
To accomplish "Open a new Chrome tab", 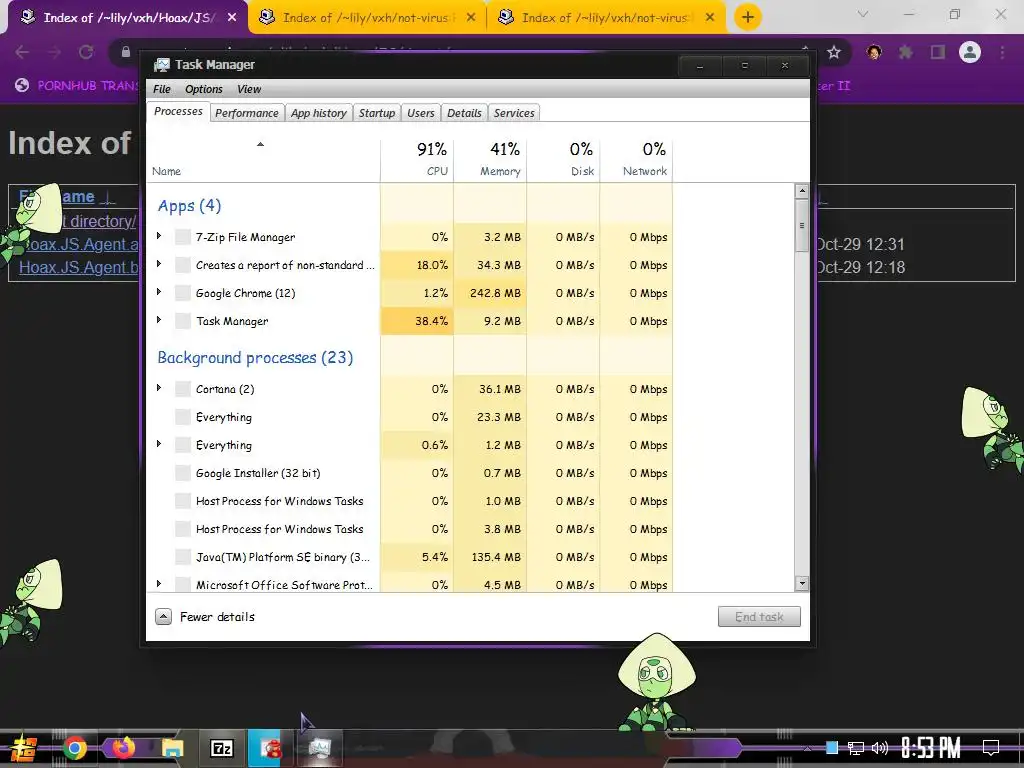I will (x=748, y=17).
